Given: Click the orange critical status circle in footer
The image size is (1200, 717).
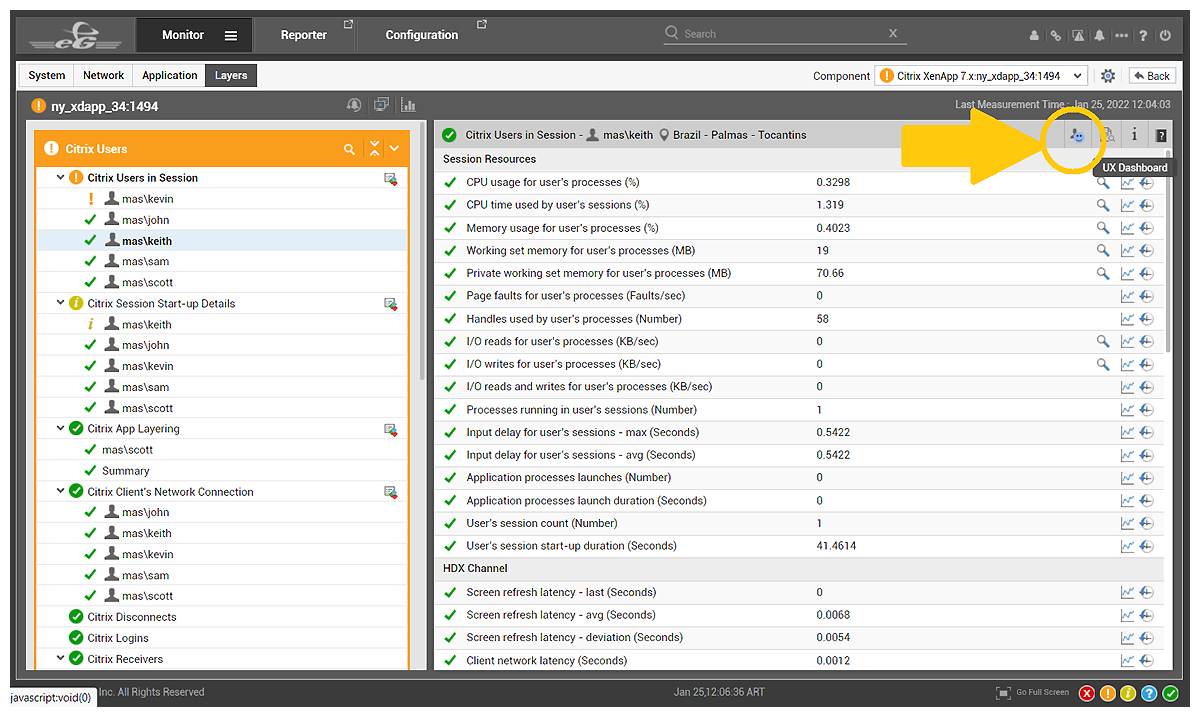Looking at the screenshot, I should 1108,693.
